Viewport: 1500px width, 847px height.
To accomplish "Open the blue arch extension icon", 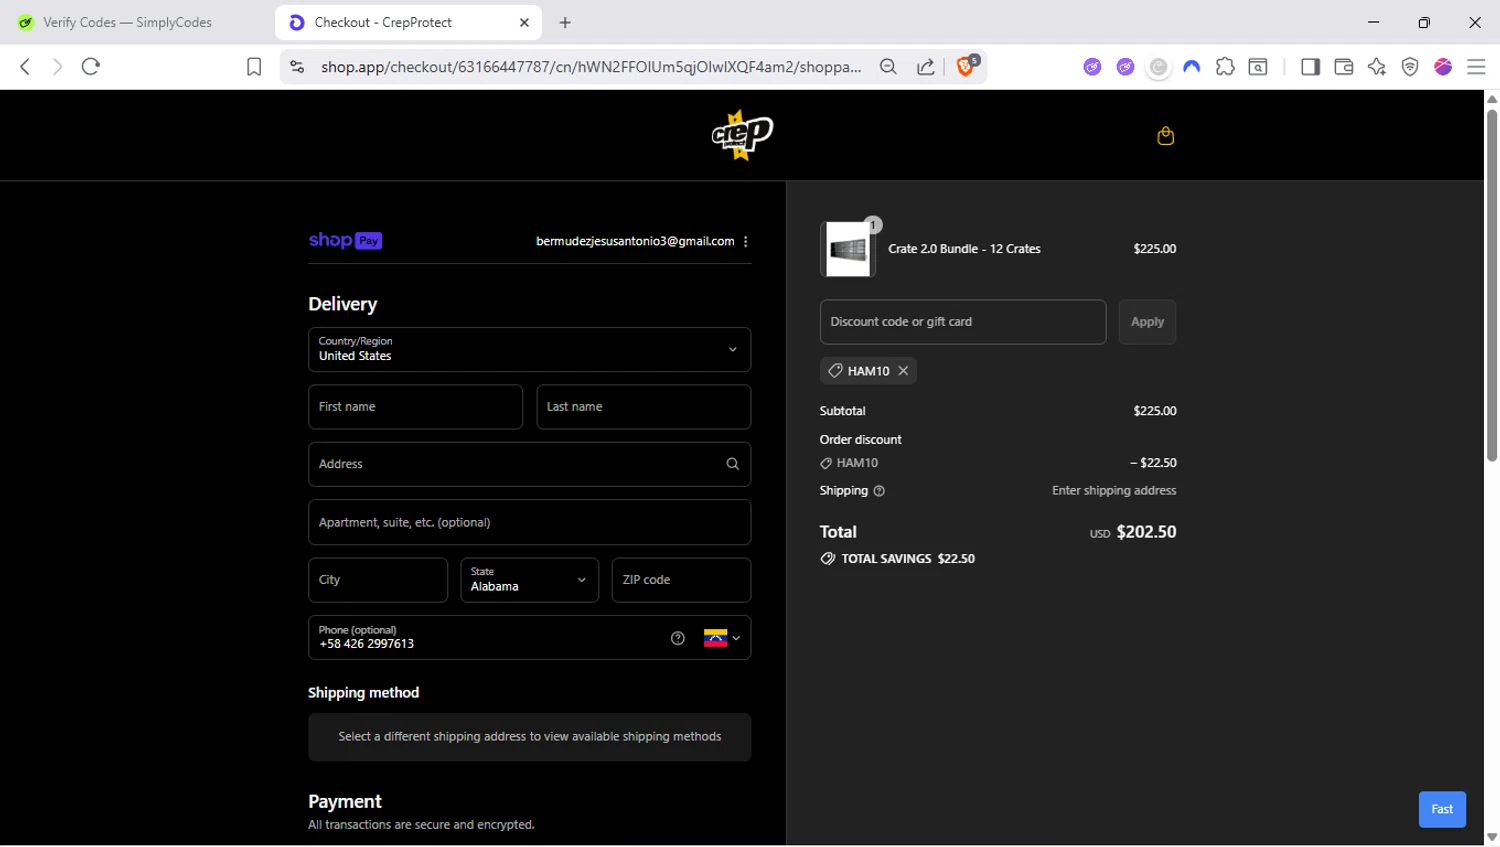I will tap(1191, 67).
